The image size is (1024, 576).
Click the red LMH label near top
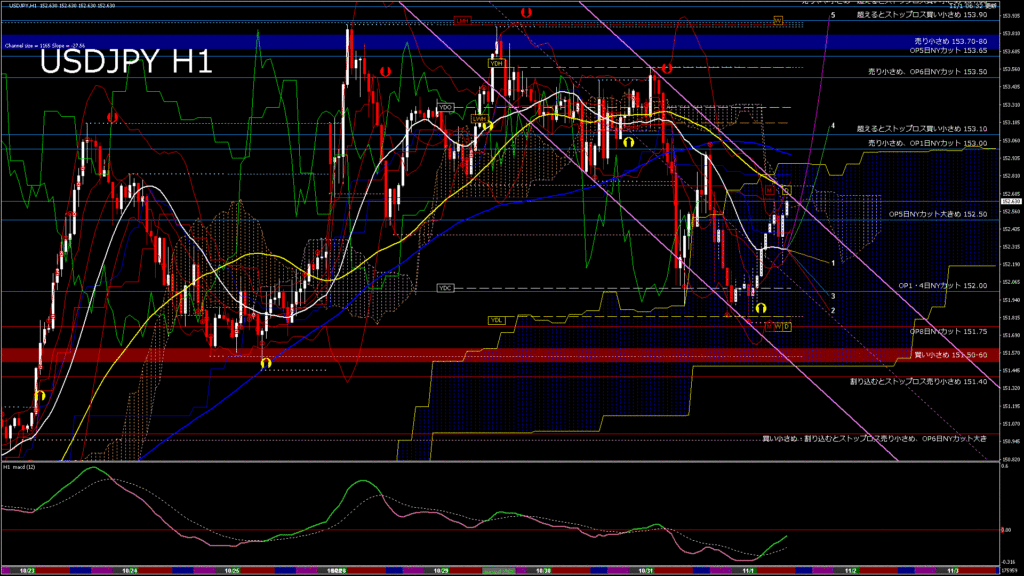[x=463, y=20]
